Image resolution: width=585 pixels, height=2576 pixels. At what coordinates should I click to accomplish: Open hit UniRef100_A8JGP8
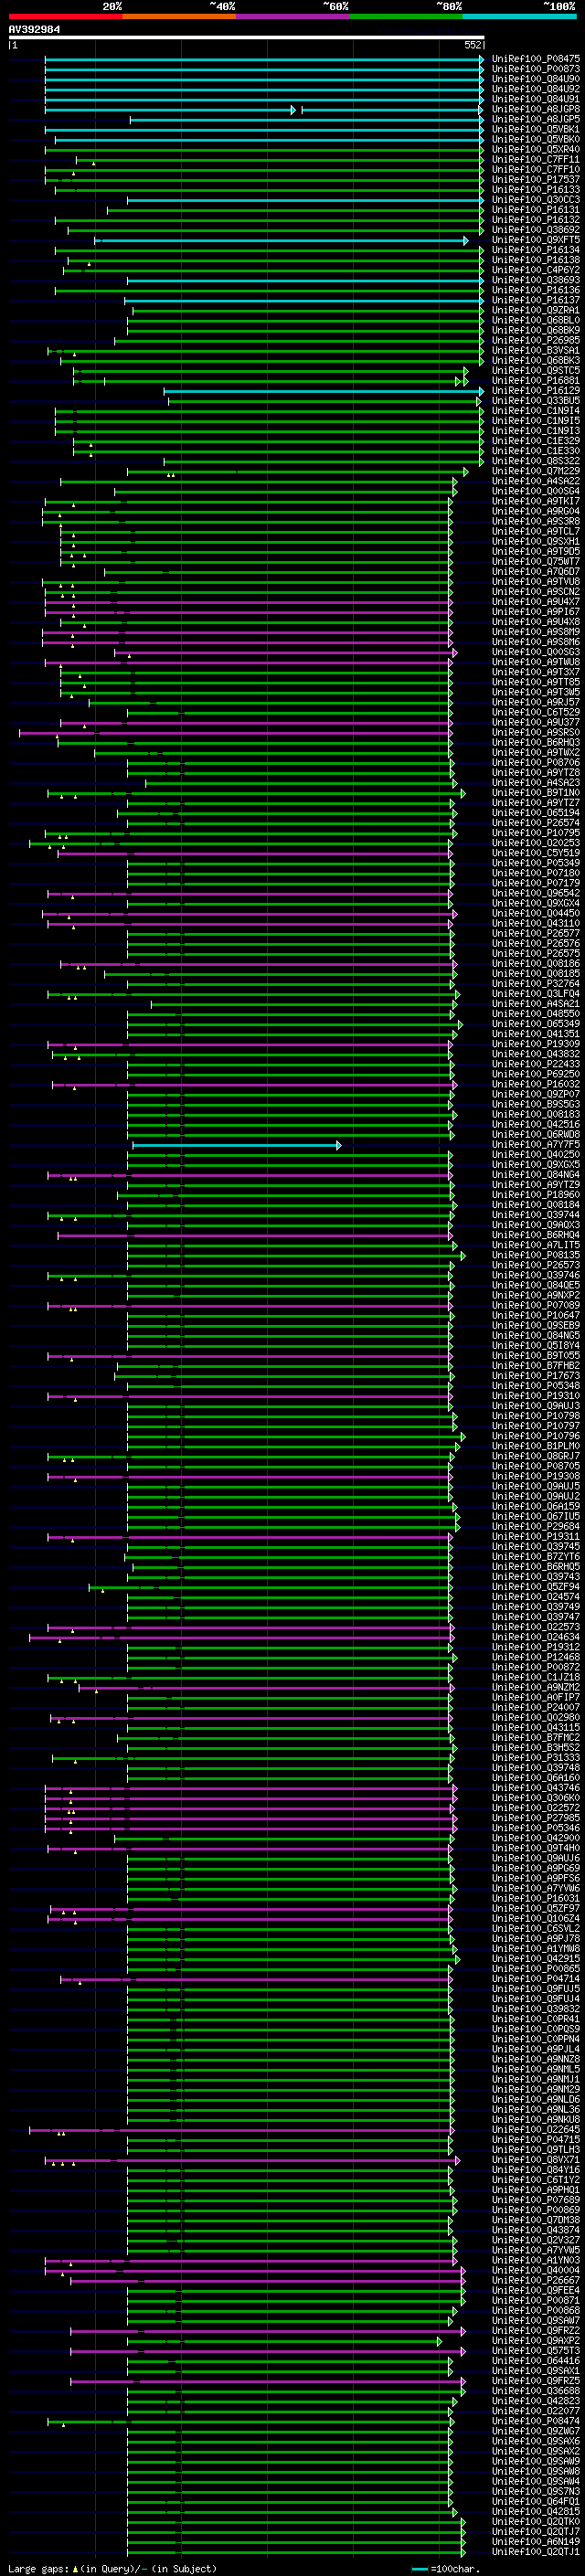(x=536, y=109)
